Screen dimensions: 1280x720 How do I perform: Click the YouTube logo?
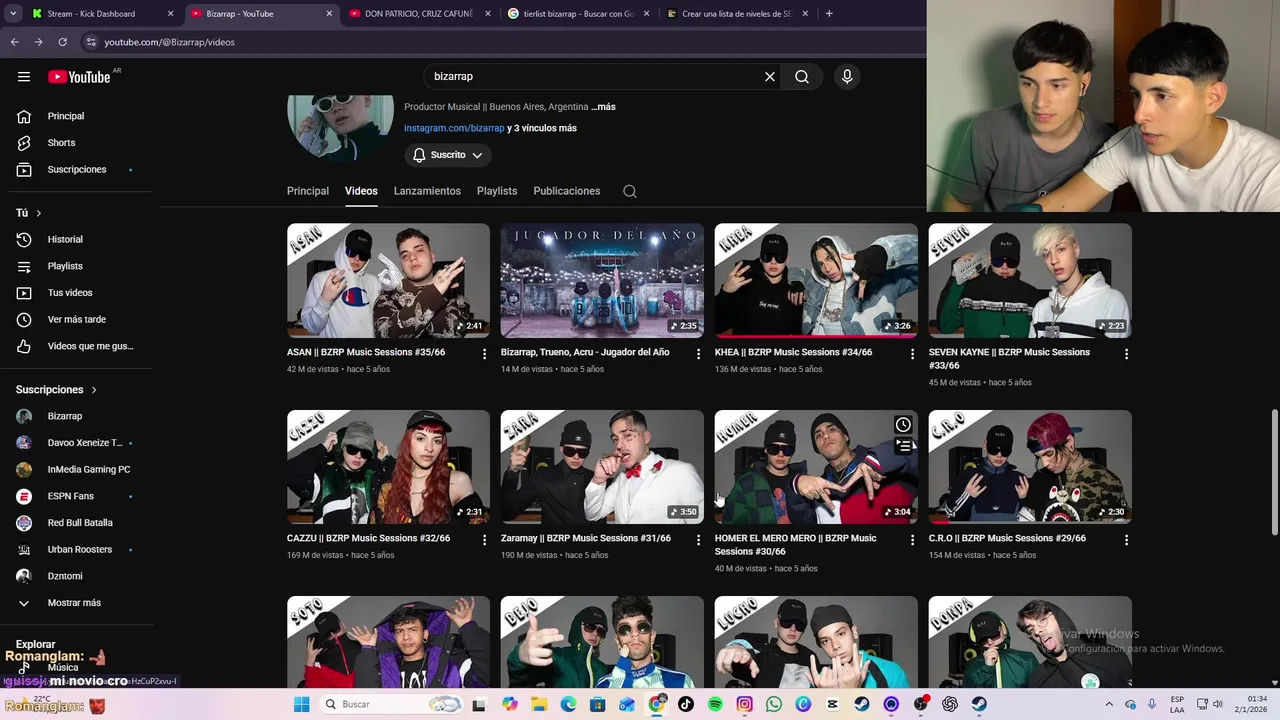tap(79, 77)
